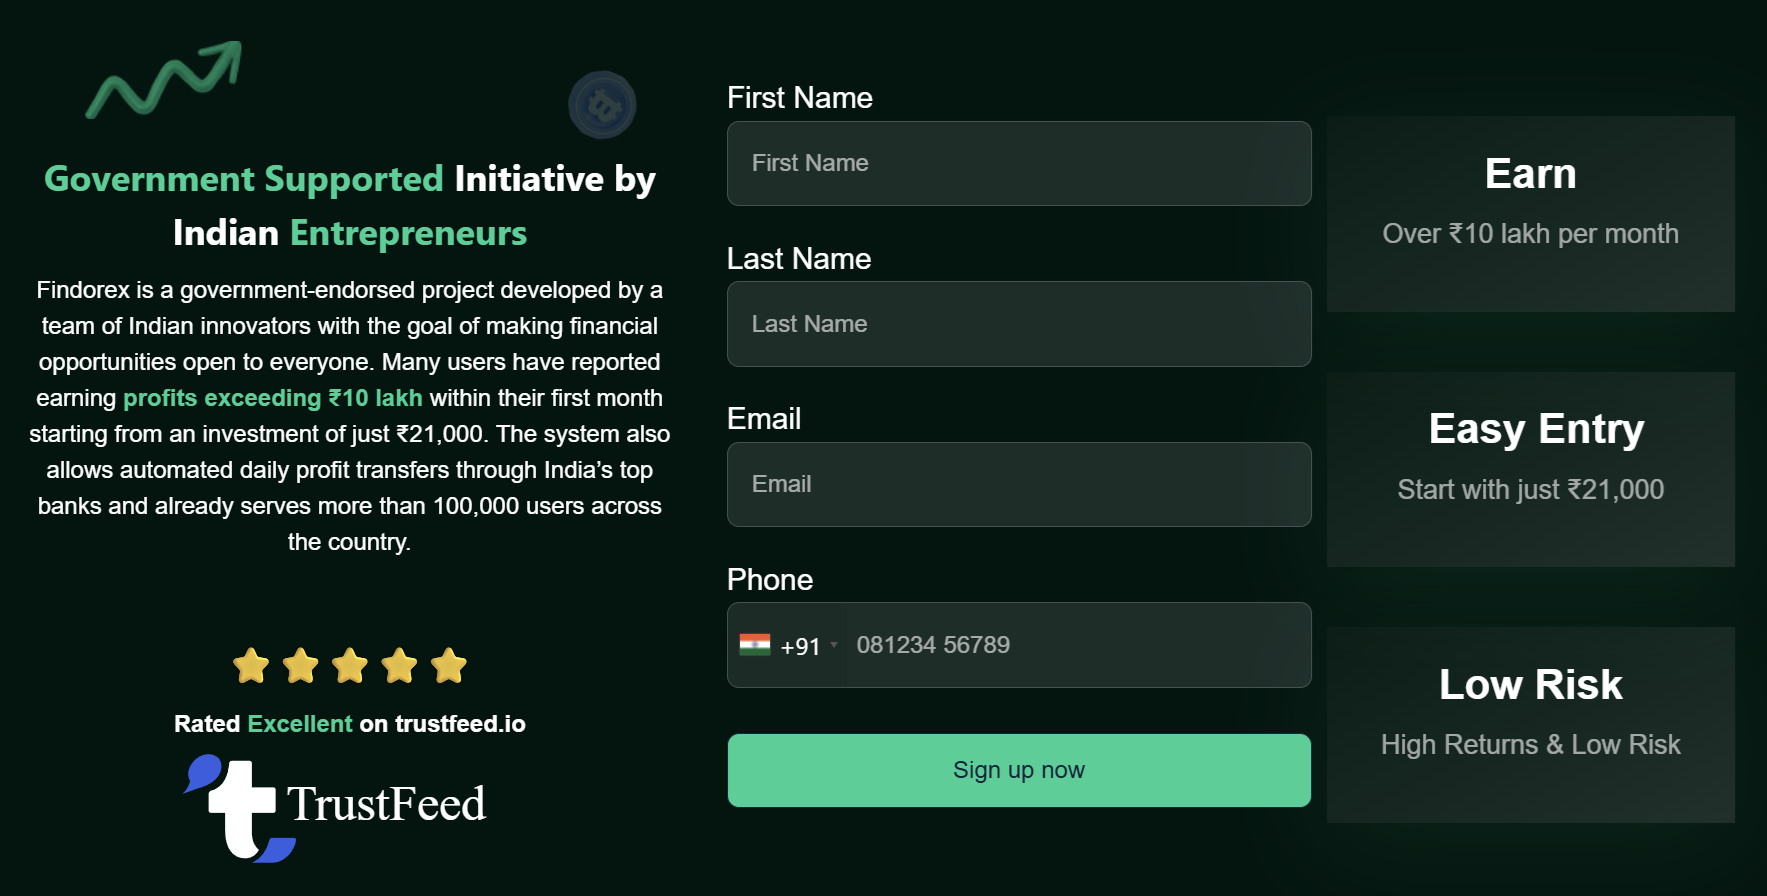Image resolution: width=1767 pixels, height=896 pixels.
Task: Click the first gold rating star
Action: 251,665
